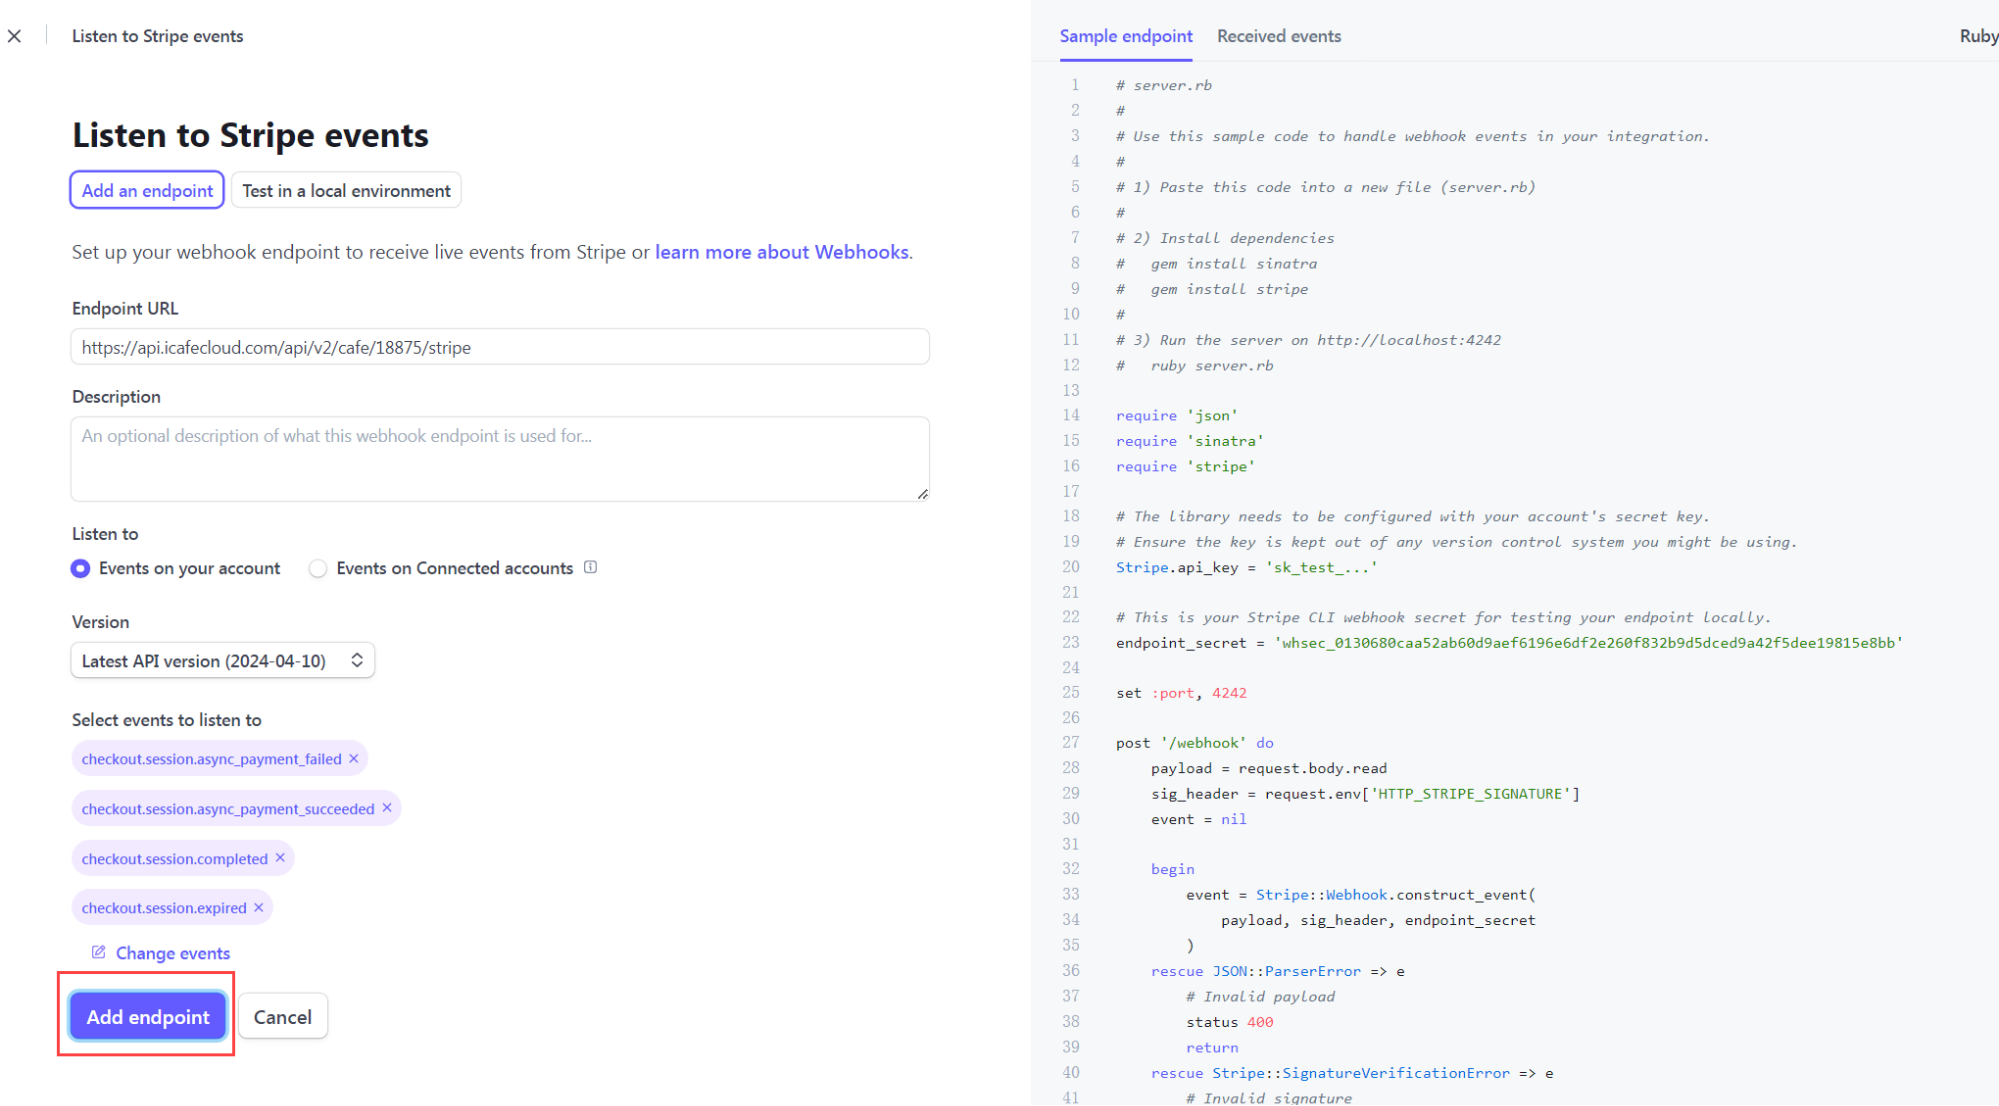The image size is (1999, 1106).
Task: Open the Ruby language selector
Action: [x=1977, y=36]
